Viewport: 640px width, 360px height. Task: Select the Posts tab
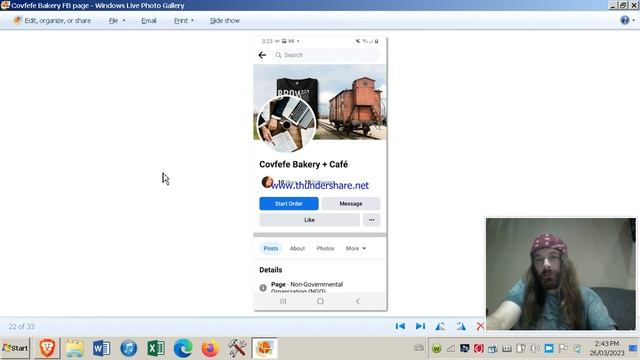tap(271, 248)
